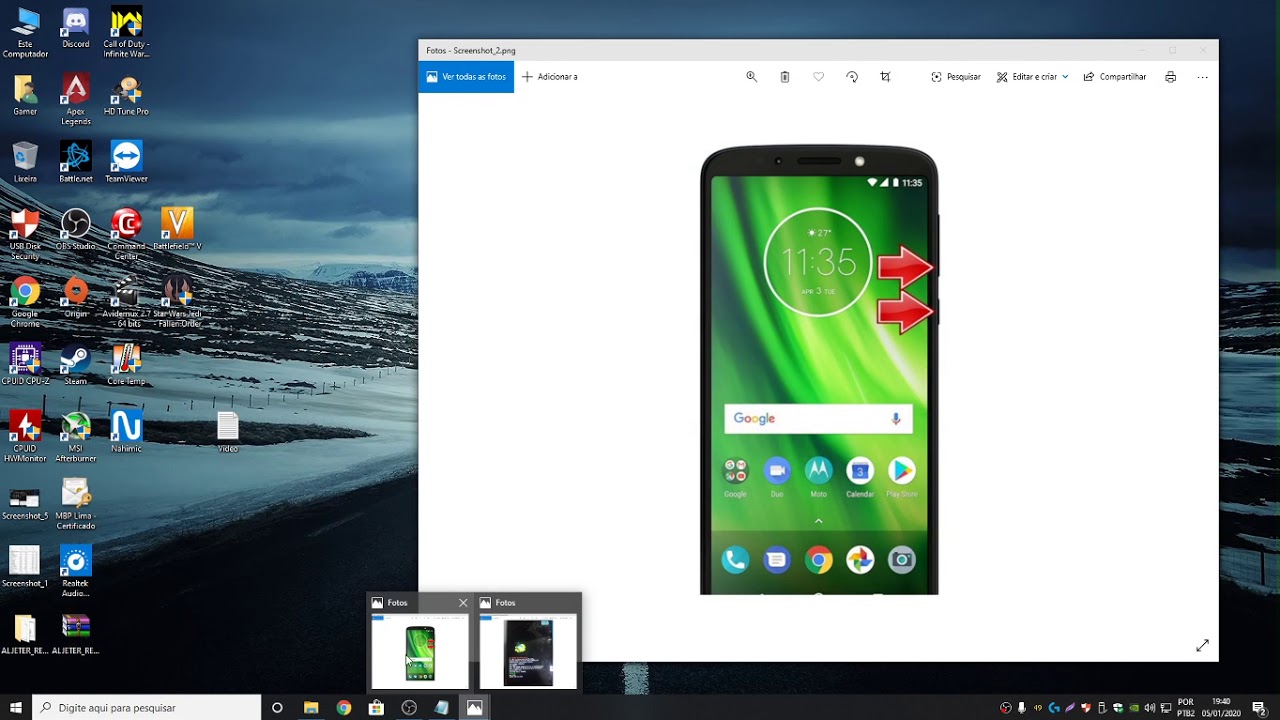1280x720 pixels.
Task: Launch Google Chrome from the taskbar
Action: pyautogui.click(x=344, y=707)
